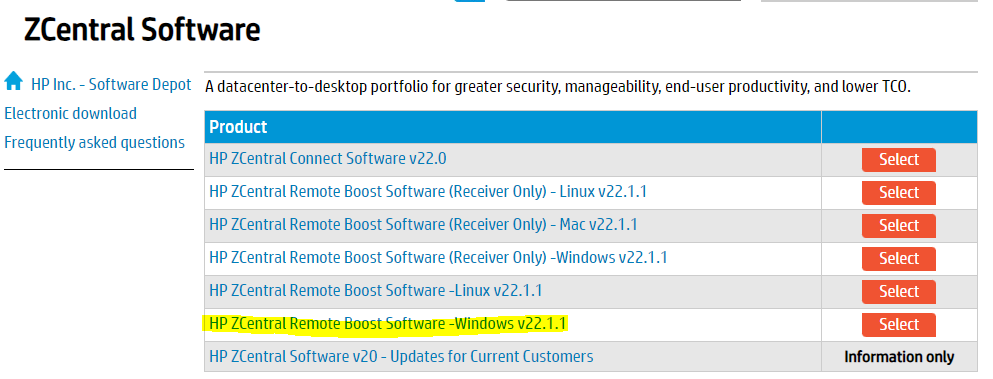Open the Electronic download link
This screenshot has width=993, height=379.
70,113
